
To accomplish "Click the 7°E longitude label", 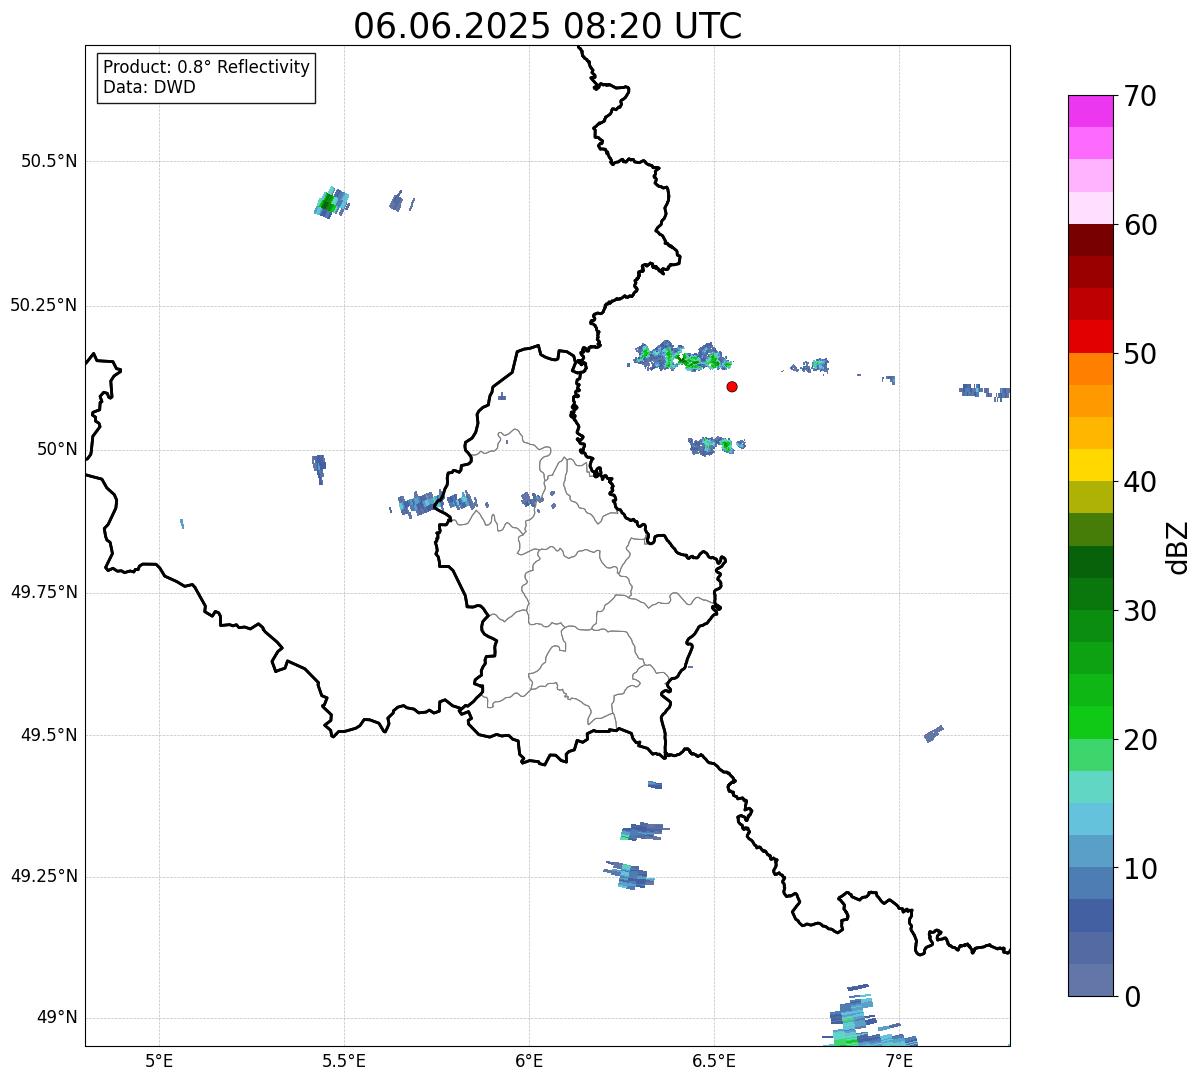I will point(899,1061).
